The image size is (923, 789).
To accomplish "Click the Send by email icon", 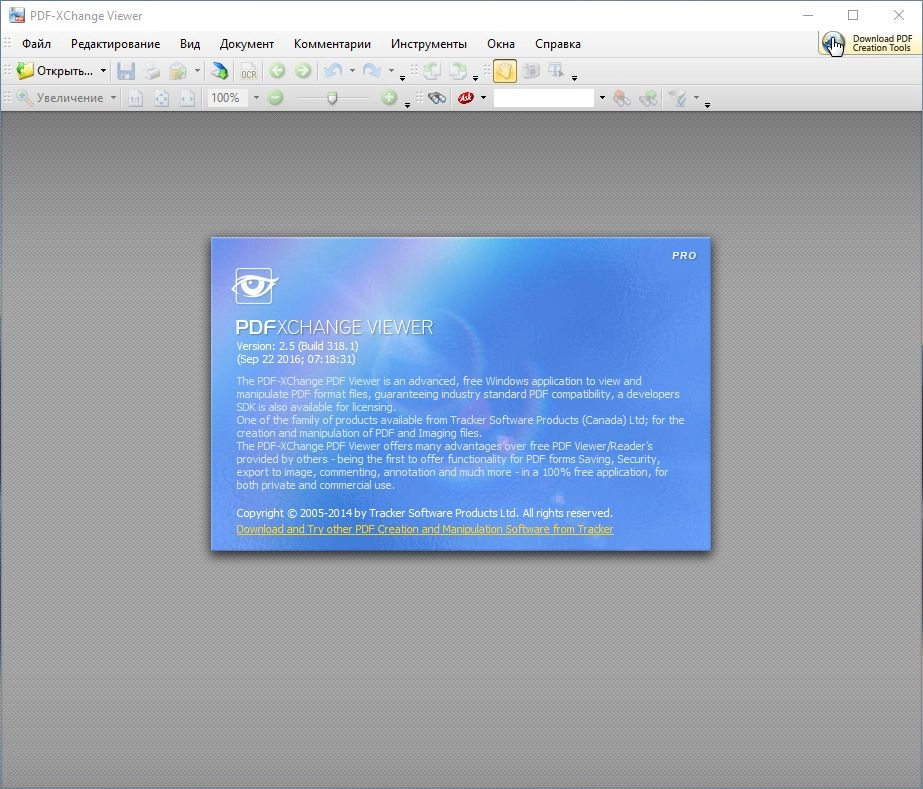I will [178, 71].
